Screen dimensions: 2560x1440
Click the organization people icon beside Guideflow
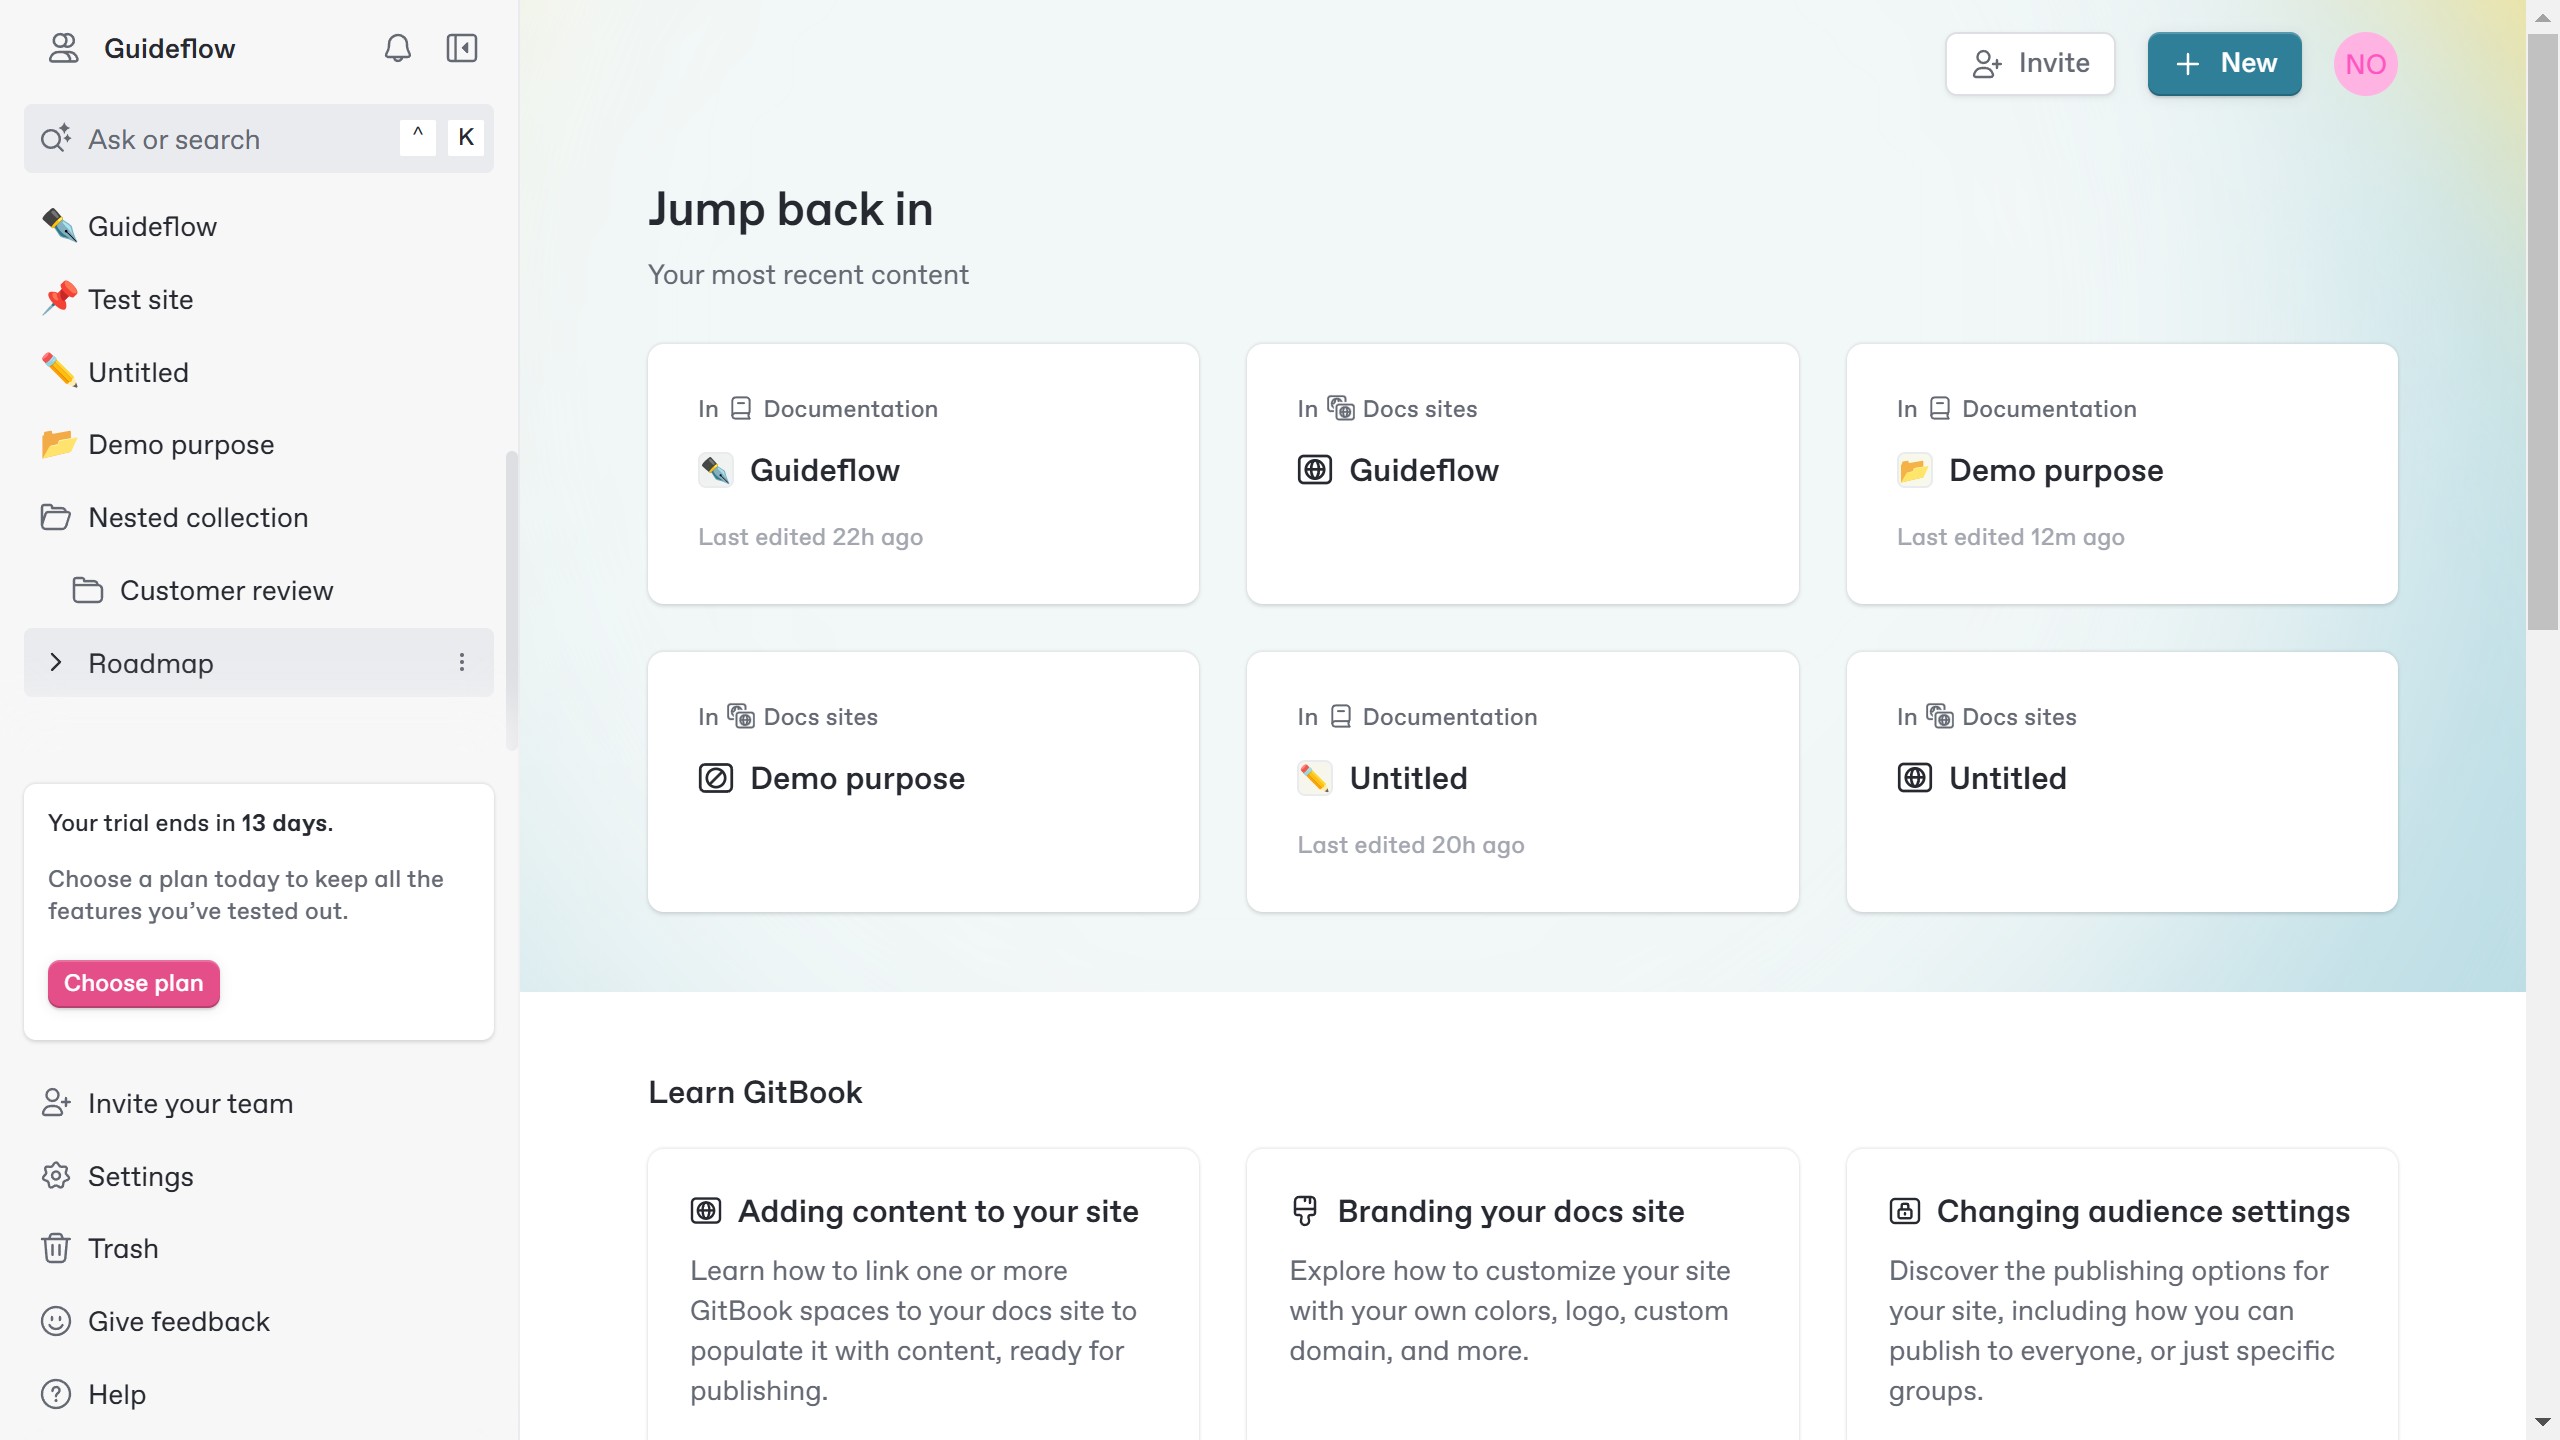64,48
